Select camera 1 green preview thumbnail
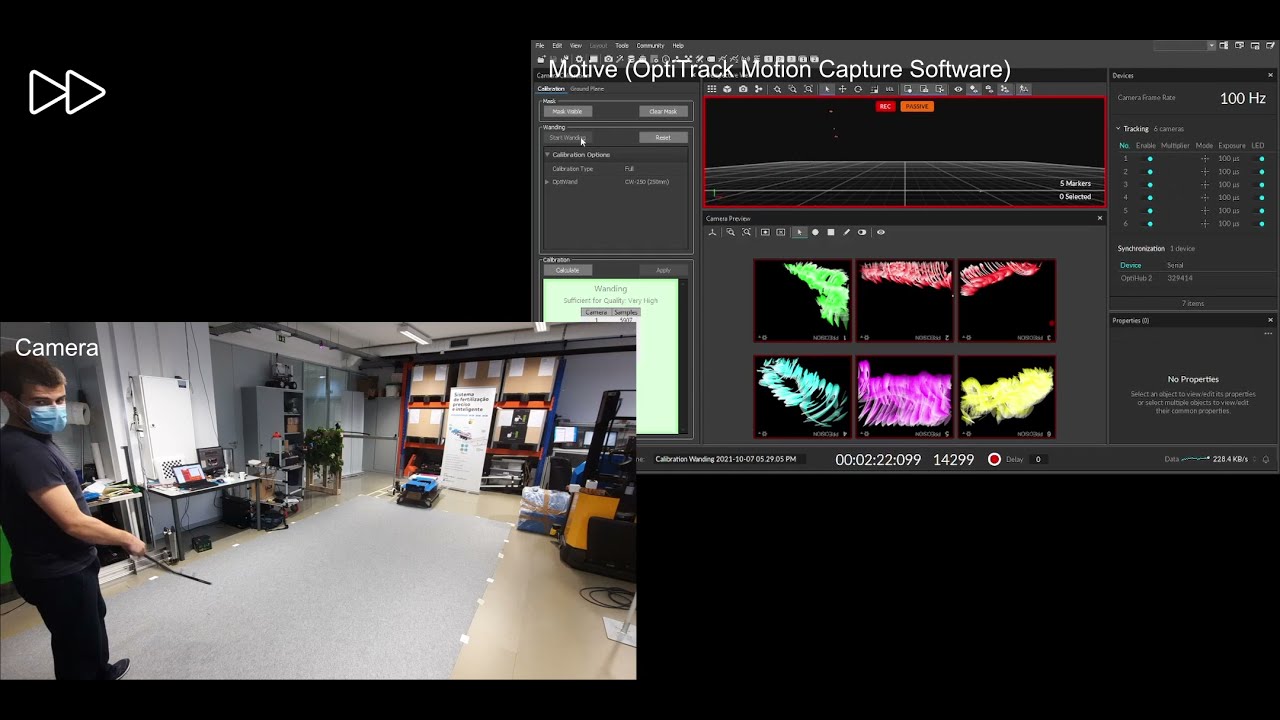Viewport: 1280px width, 720px height. (803, 301)
